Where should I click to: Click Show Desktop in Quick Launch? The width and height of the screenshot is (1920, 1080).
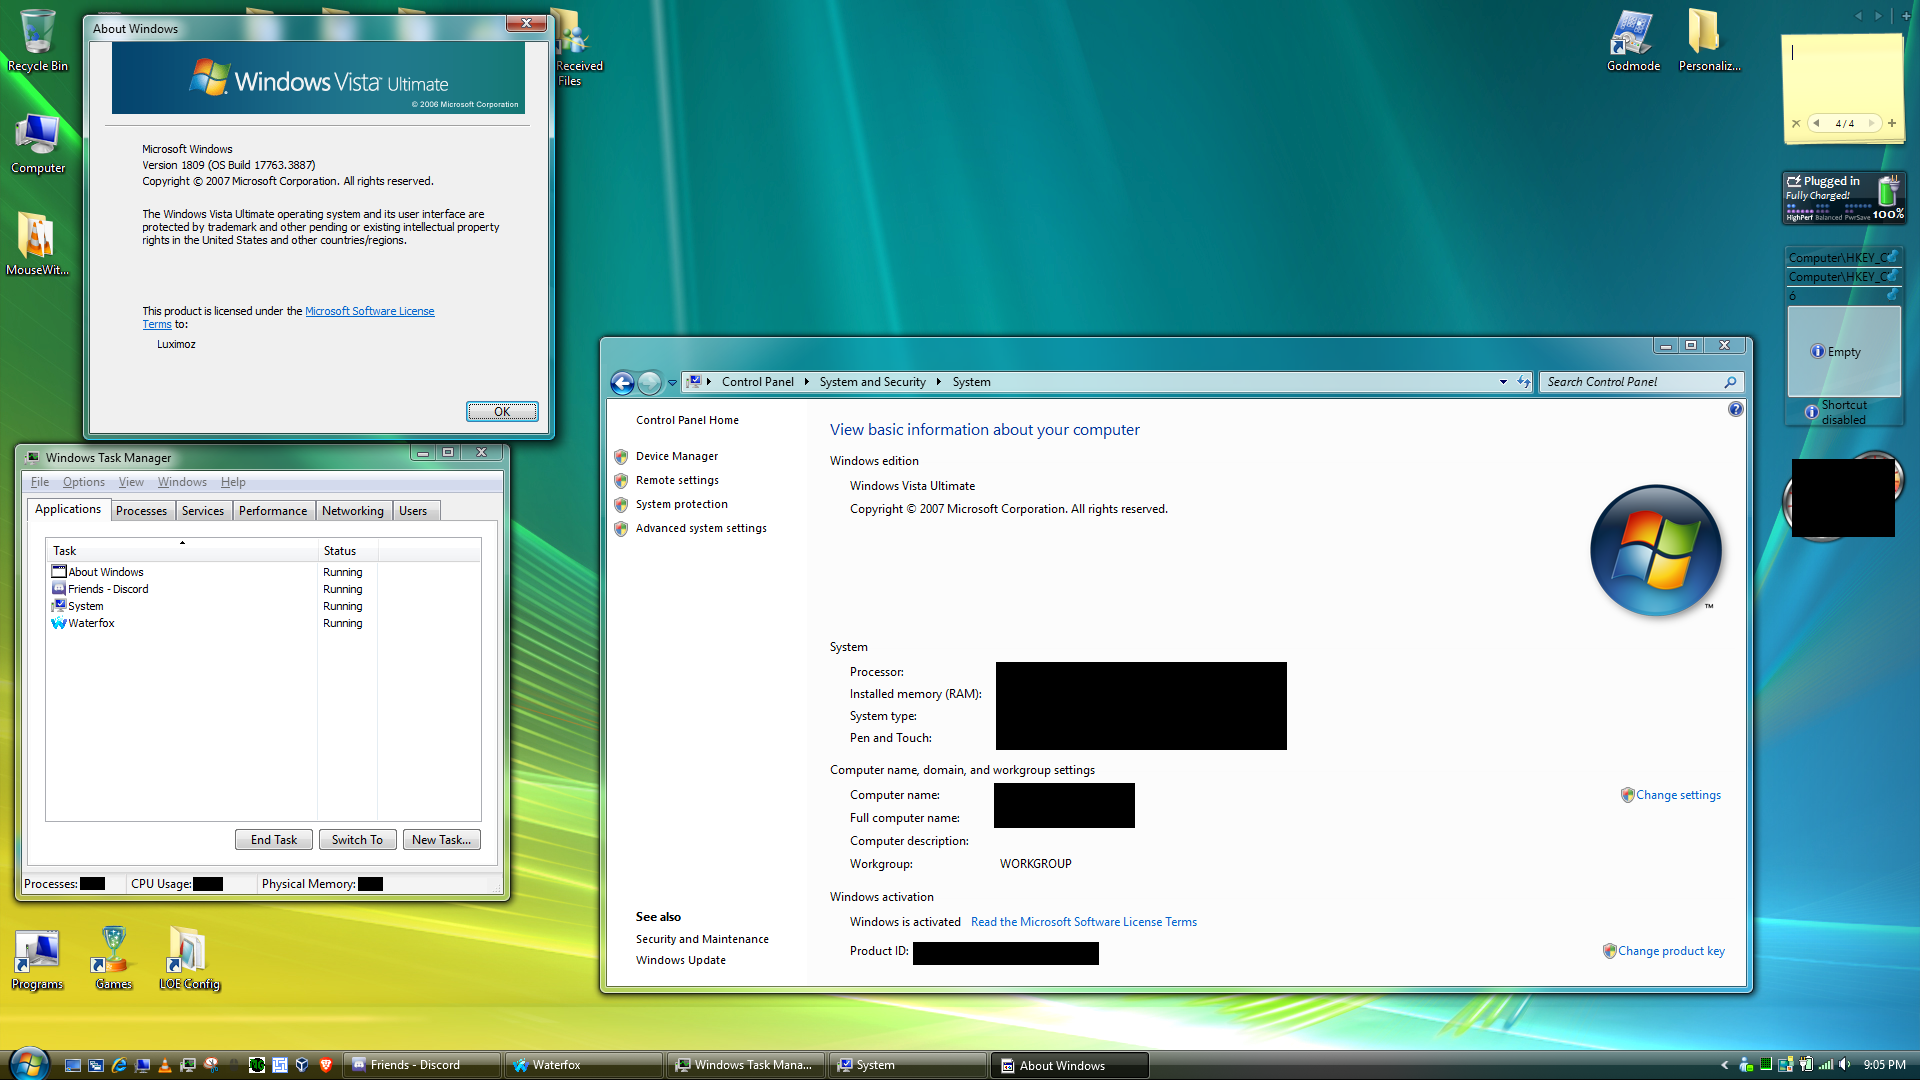coord(73,1065)
